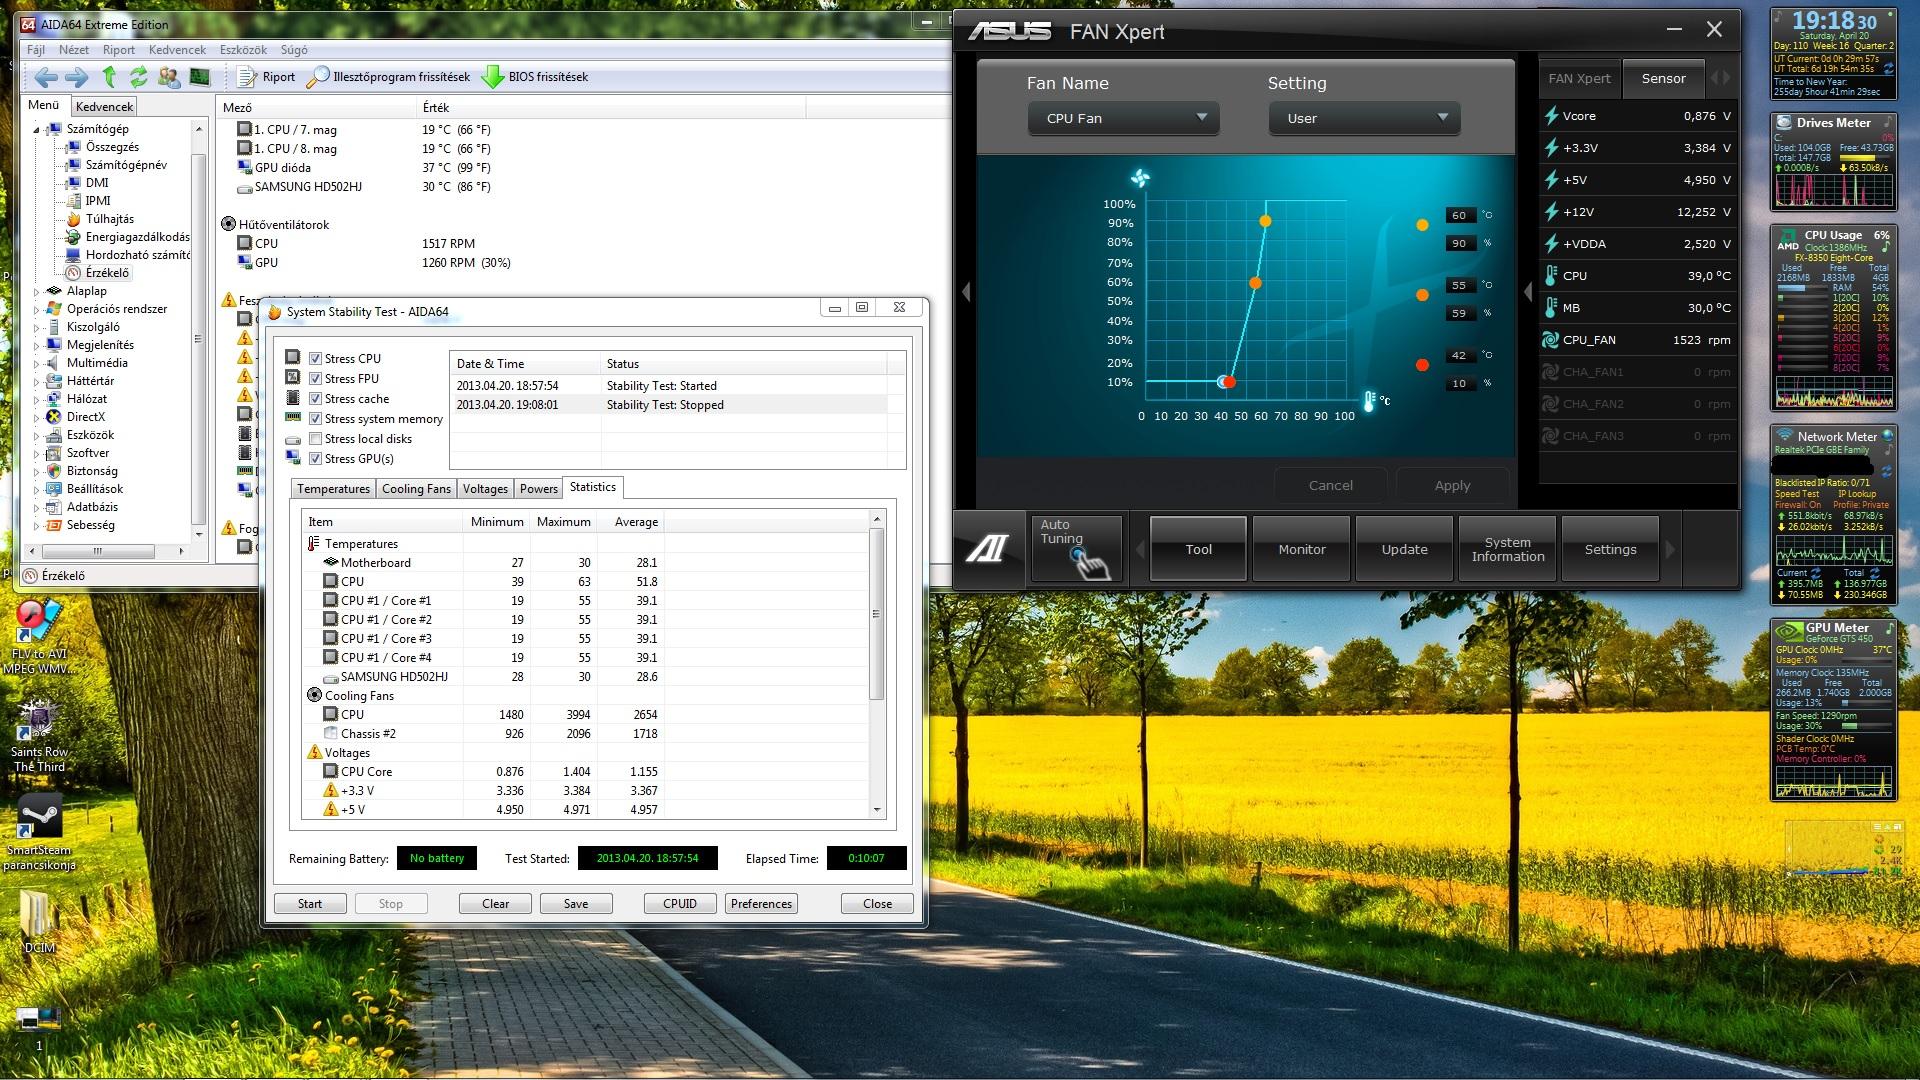The width and height of the screenshot is (1920, 1080).
Task: Click the green up arrow in AIDA64 toolbar
Action: (109, 76)
